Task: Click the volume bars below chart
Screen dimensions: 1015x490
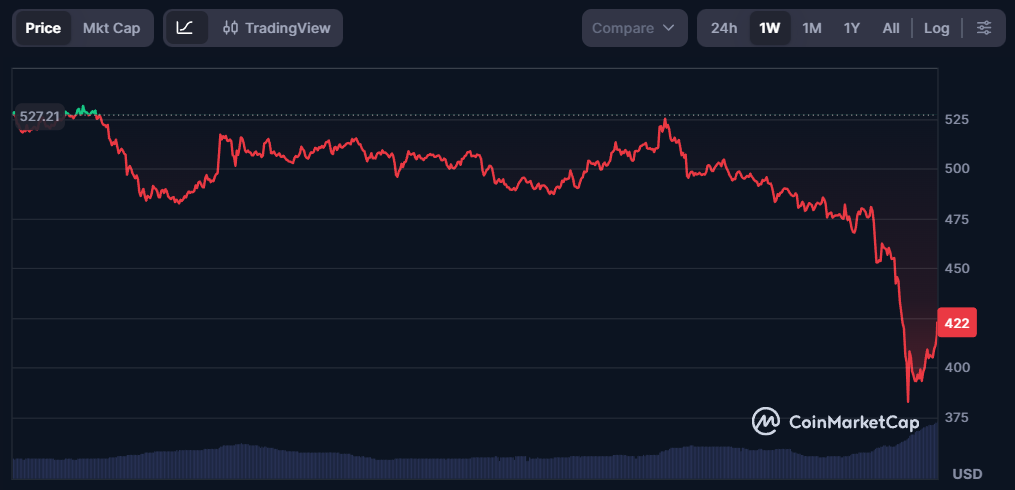Action: [475, 467]
